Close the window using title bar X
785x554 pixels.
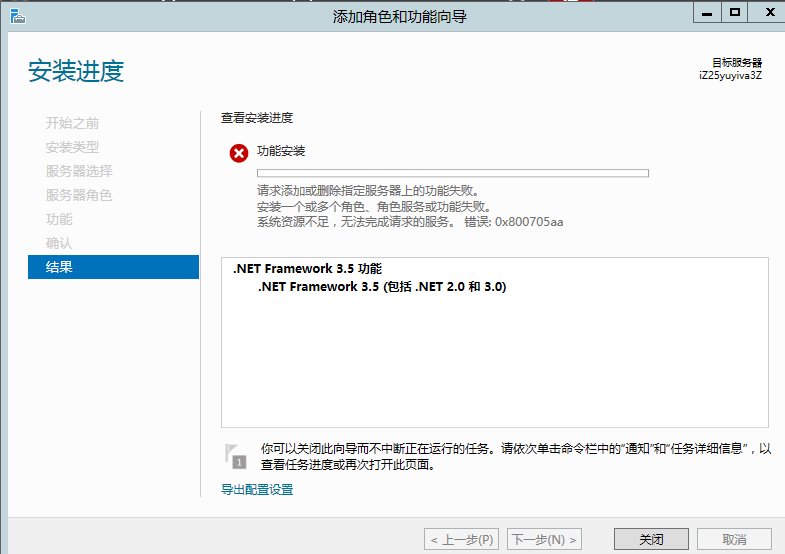765,12
